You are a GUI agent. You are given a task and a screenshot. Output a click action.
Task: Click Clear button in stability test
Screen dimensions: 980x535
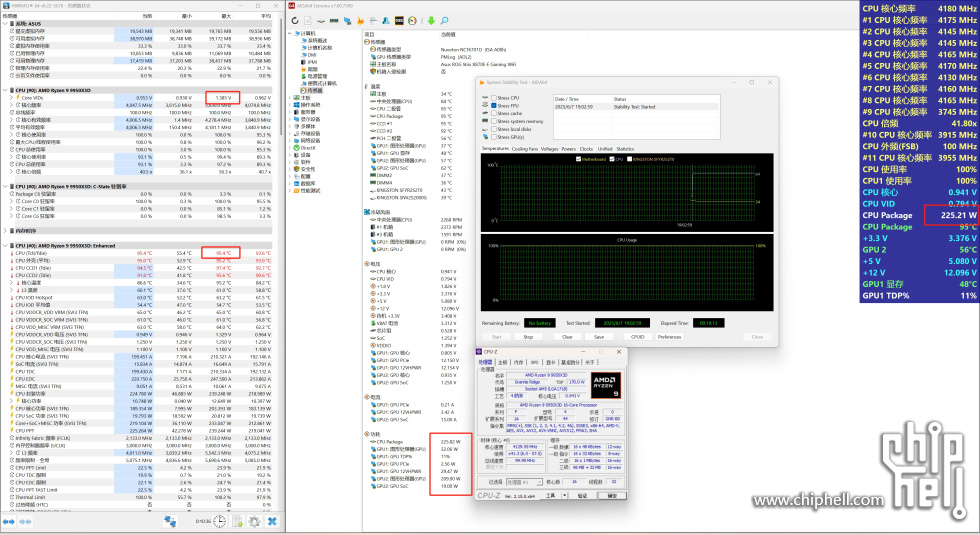click(x=567, y=337)
